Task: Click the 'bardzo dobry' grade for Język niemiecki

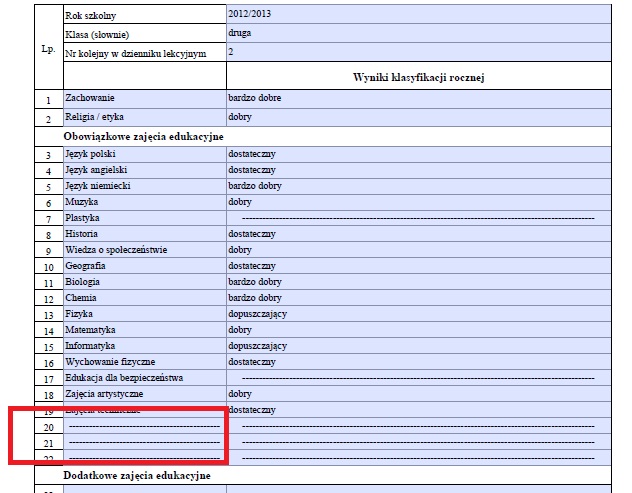Action: click(419, 186)
